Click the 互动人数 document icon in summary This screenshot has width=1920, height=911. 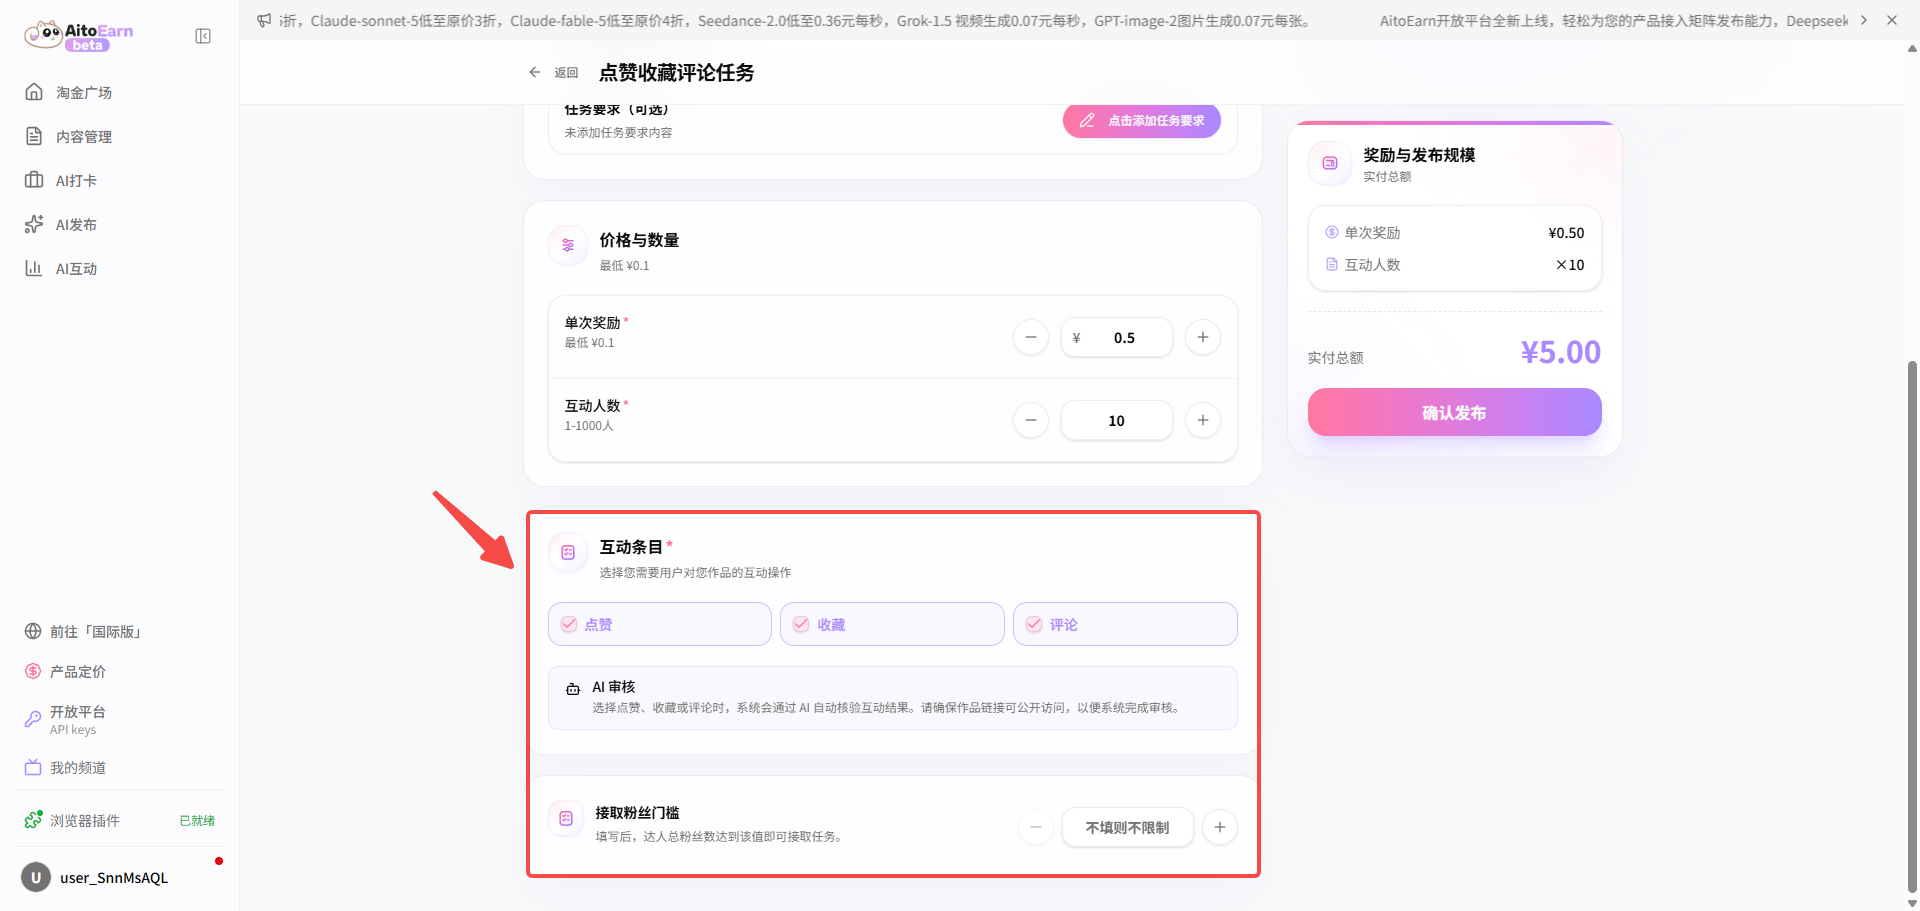tap(1332, 264)
